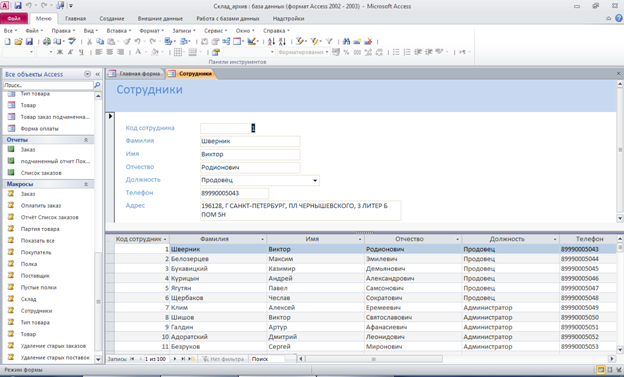Click the Нет фильтра button

click(x=224, y=359)
